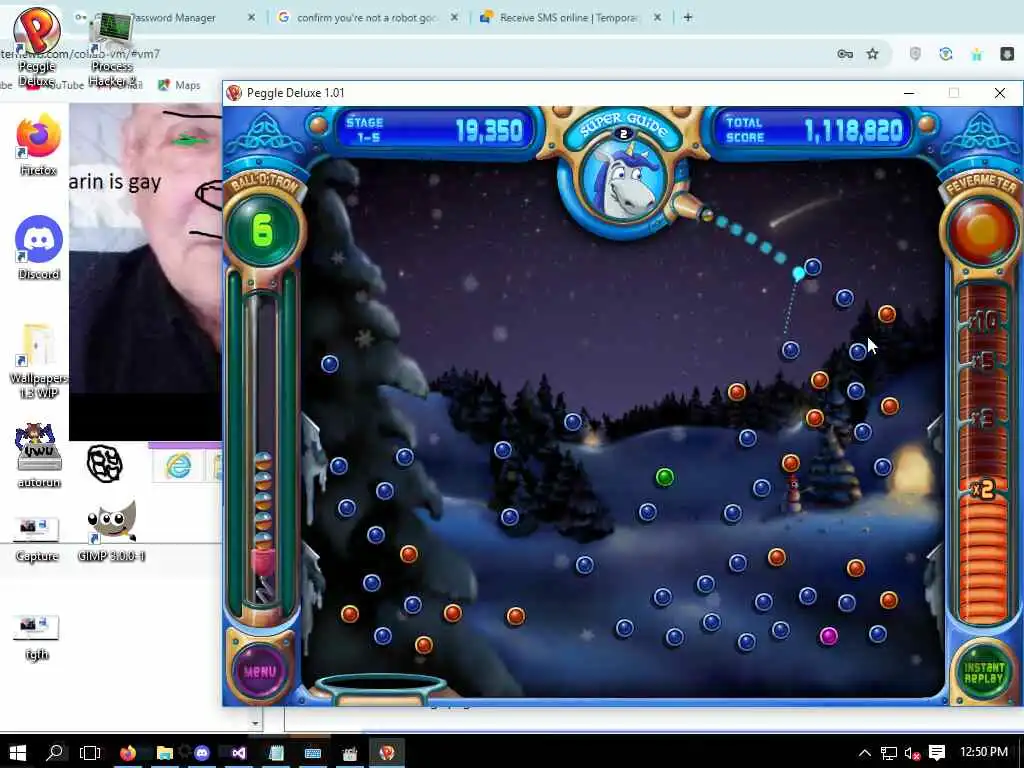This screenshot has width=1024, height=768.
Task: Click the network tray icon
Action: tap(888, 752)
